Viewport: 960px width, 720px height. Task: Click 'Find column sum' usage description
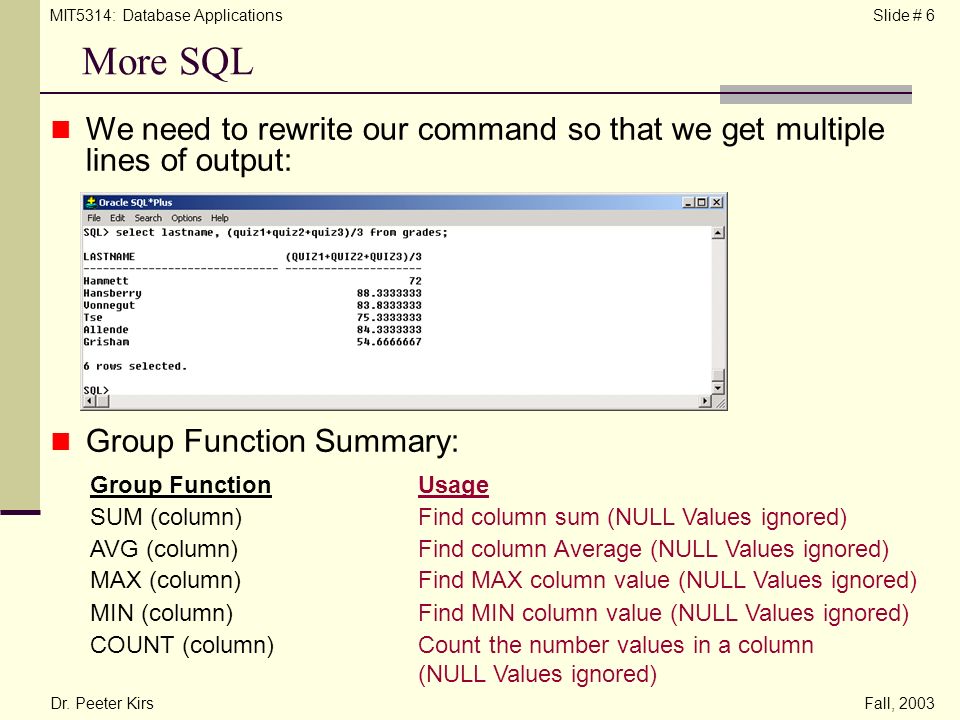point(632,518)
